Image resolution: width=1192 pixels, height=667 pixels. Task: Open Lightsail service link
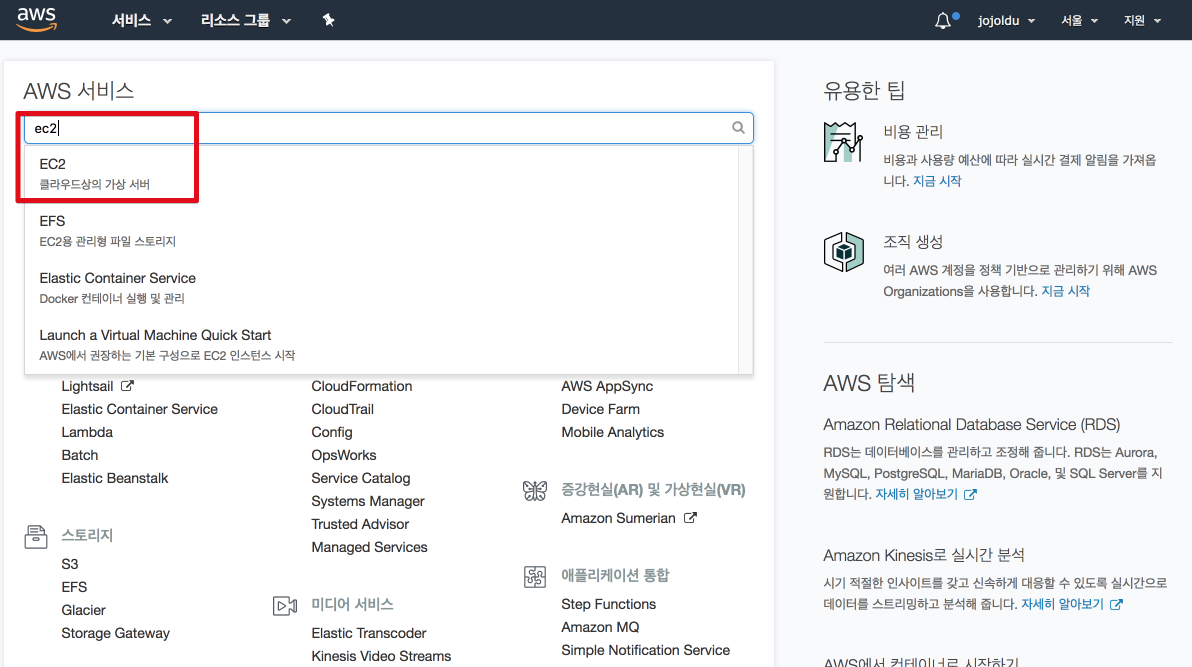coord(87,386)
